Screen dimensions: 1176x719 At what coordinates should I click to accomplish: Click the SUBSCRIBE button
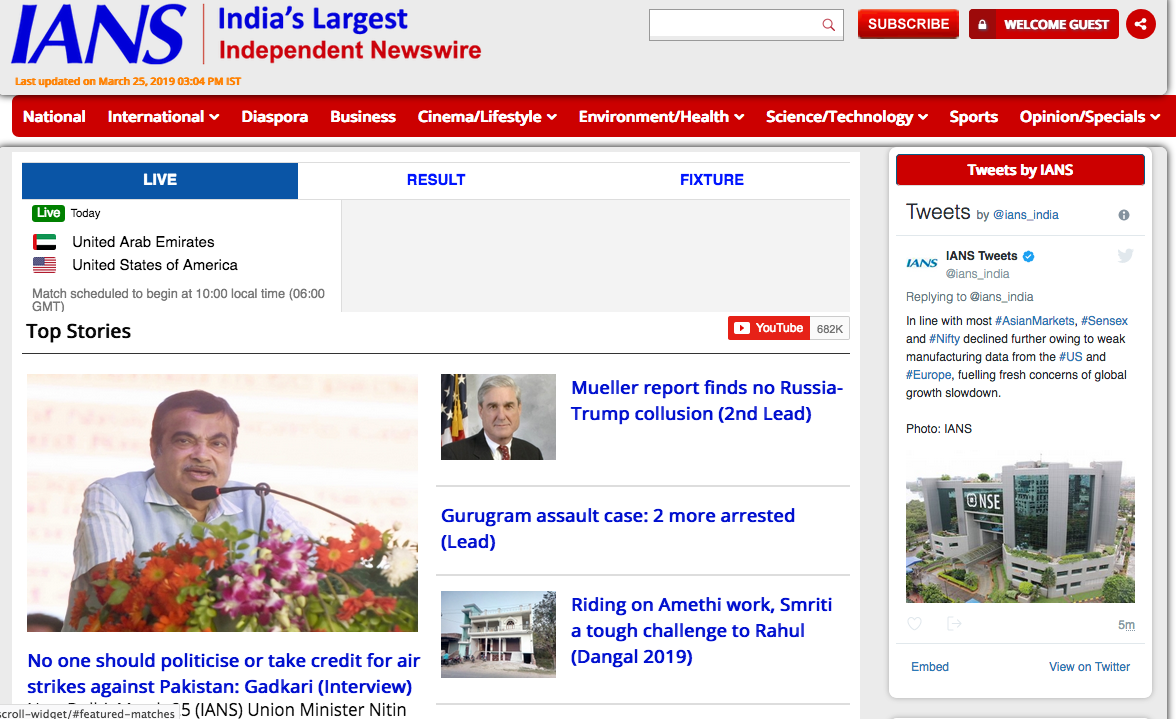pos(908,24)
